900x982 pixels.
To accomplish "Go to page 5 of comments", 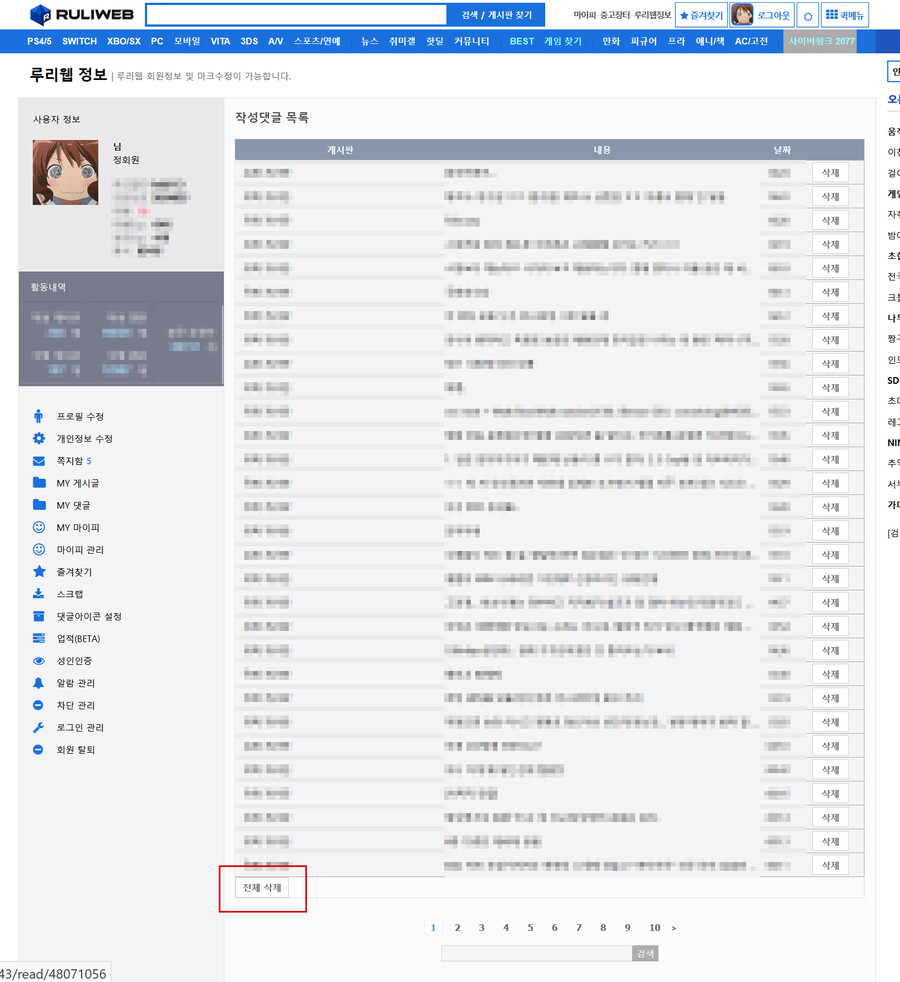I will [530, 928].
